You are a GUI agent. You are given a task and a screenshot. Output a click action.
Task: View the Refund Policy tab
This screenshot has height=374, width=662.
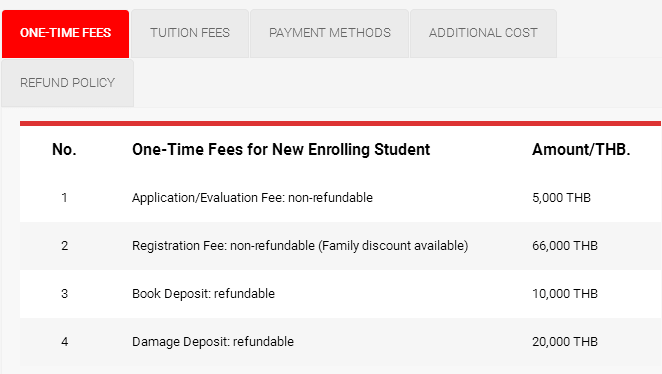(x=68, y=83)
